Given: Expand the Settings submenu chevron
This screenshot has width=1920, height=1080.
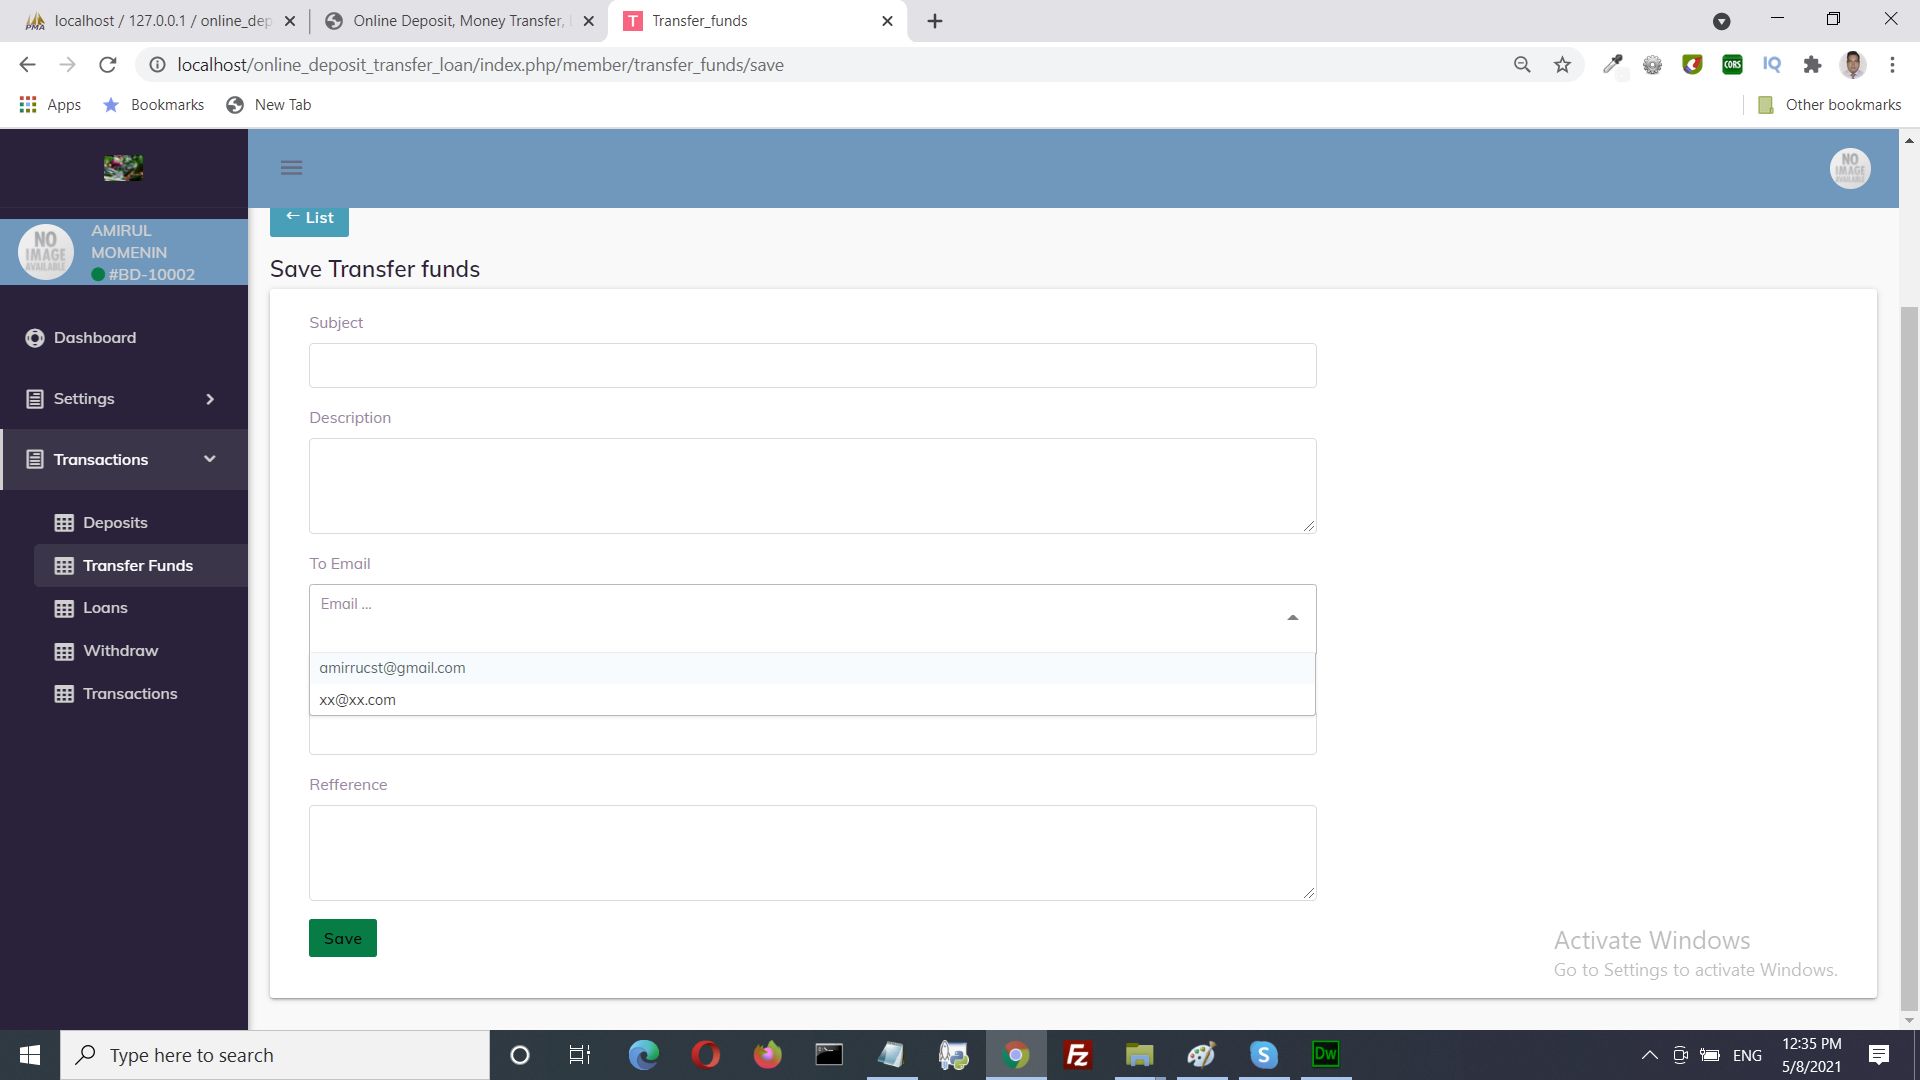Looking at the screenshot, I should [x=210, y=399].
